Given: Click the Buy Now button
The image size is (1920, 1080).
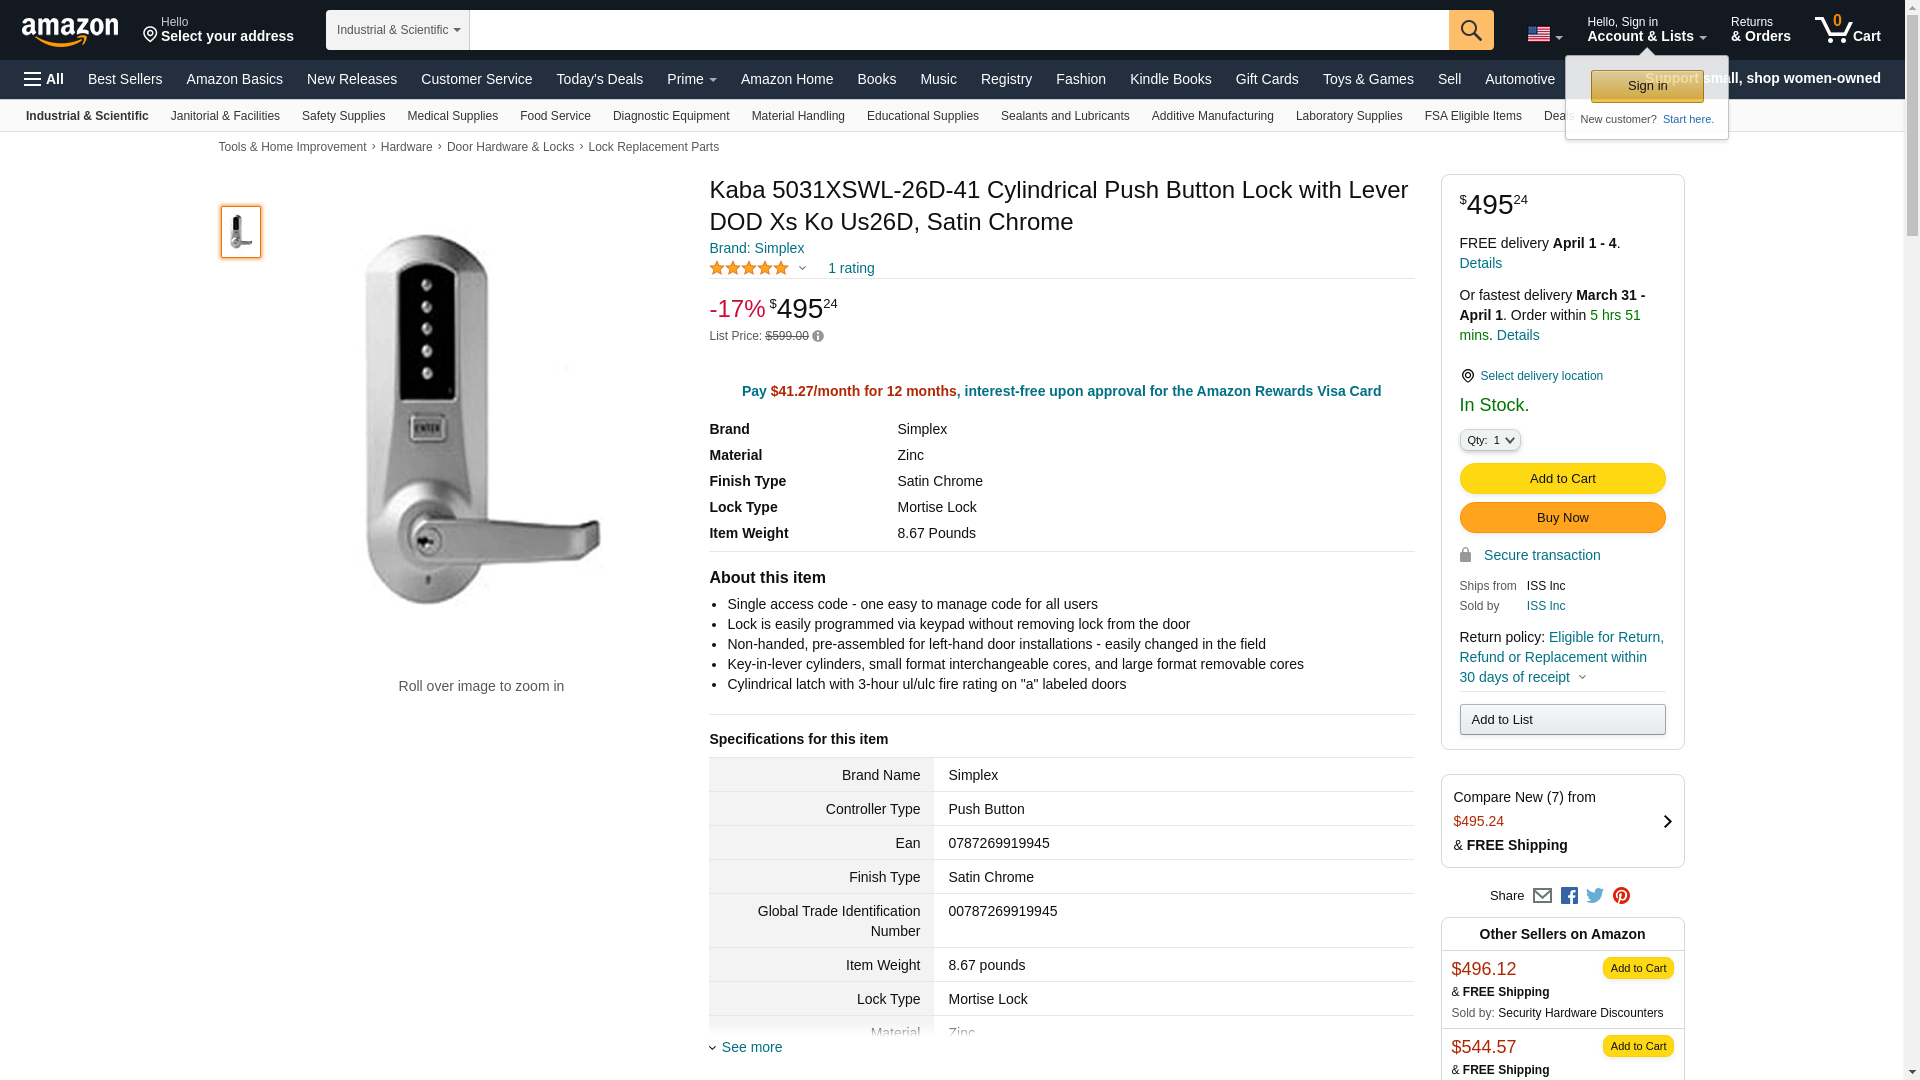Looking at the screenshot, I should (1562, 518).
